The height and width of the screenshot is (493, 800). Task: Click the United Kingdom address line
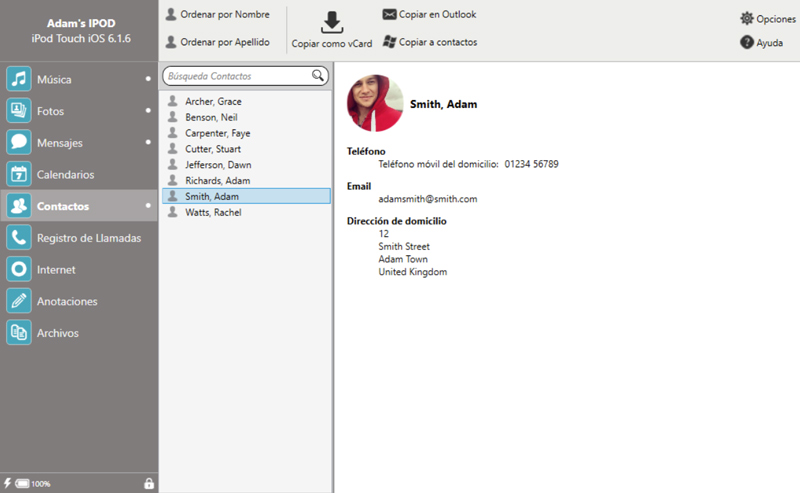413,272
